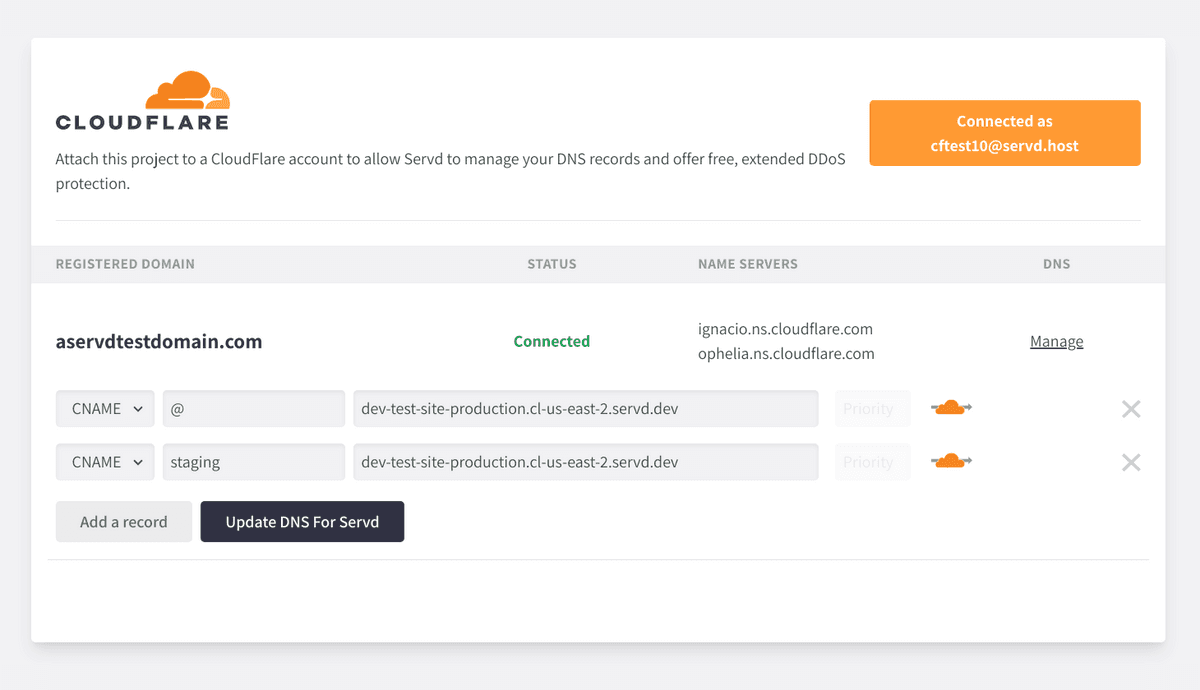Screen dimensions: 1200x690
Task: Toggle Cloudflare proxy for the @ record
Action: tap(951, 408)
